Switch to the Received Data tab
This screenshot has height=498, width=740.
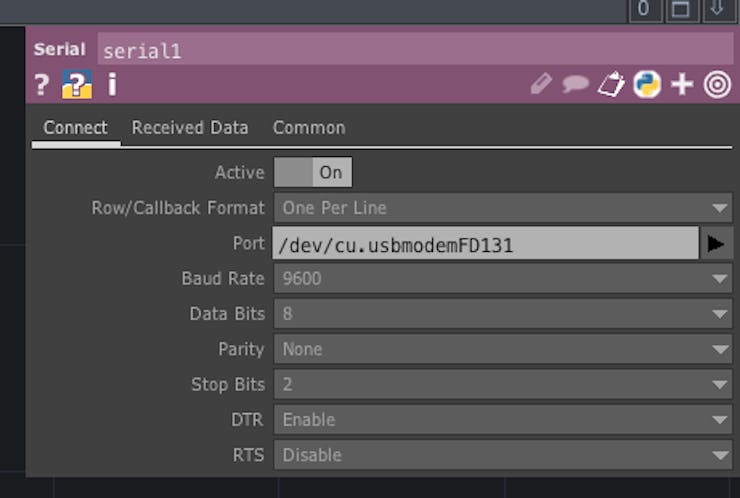[190, 128]
